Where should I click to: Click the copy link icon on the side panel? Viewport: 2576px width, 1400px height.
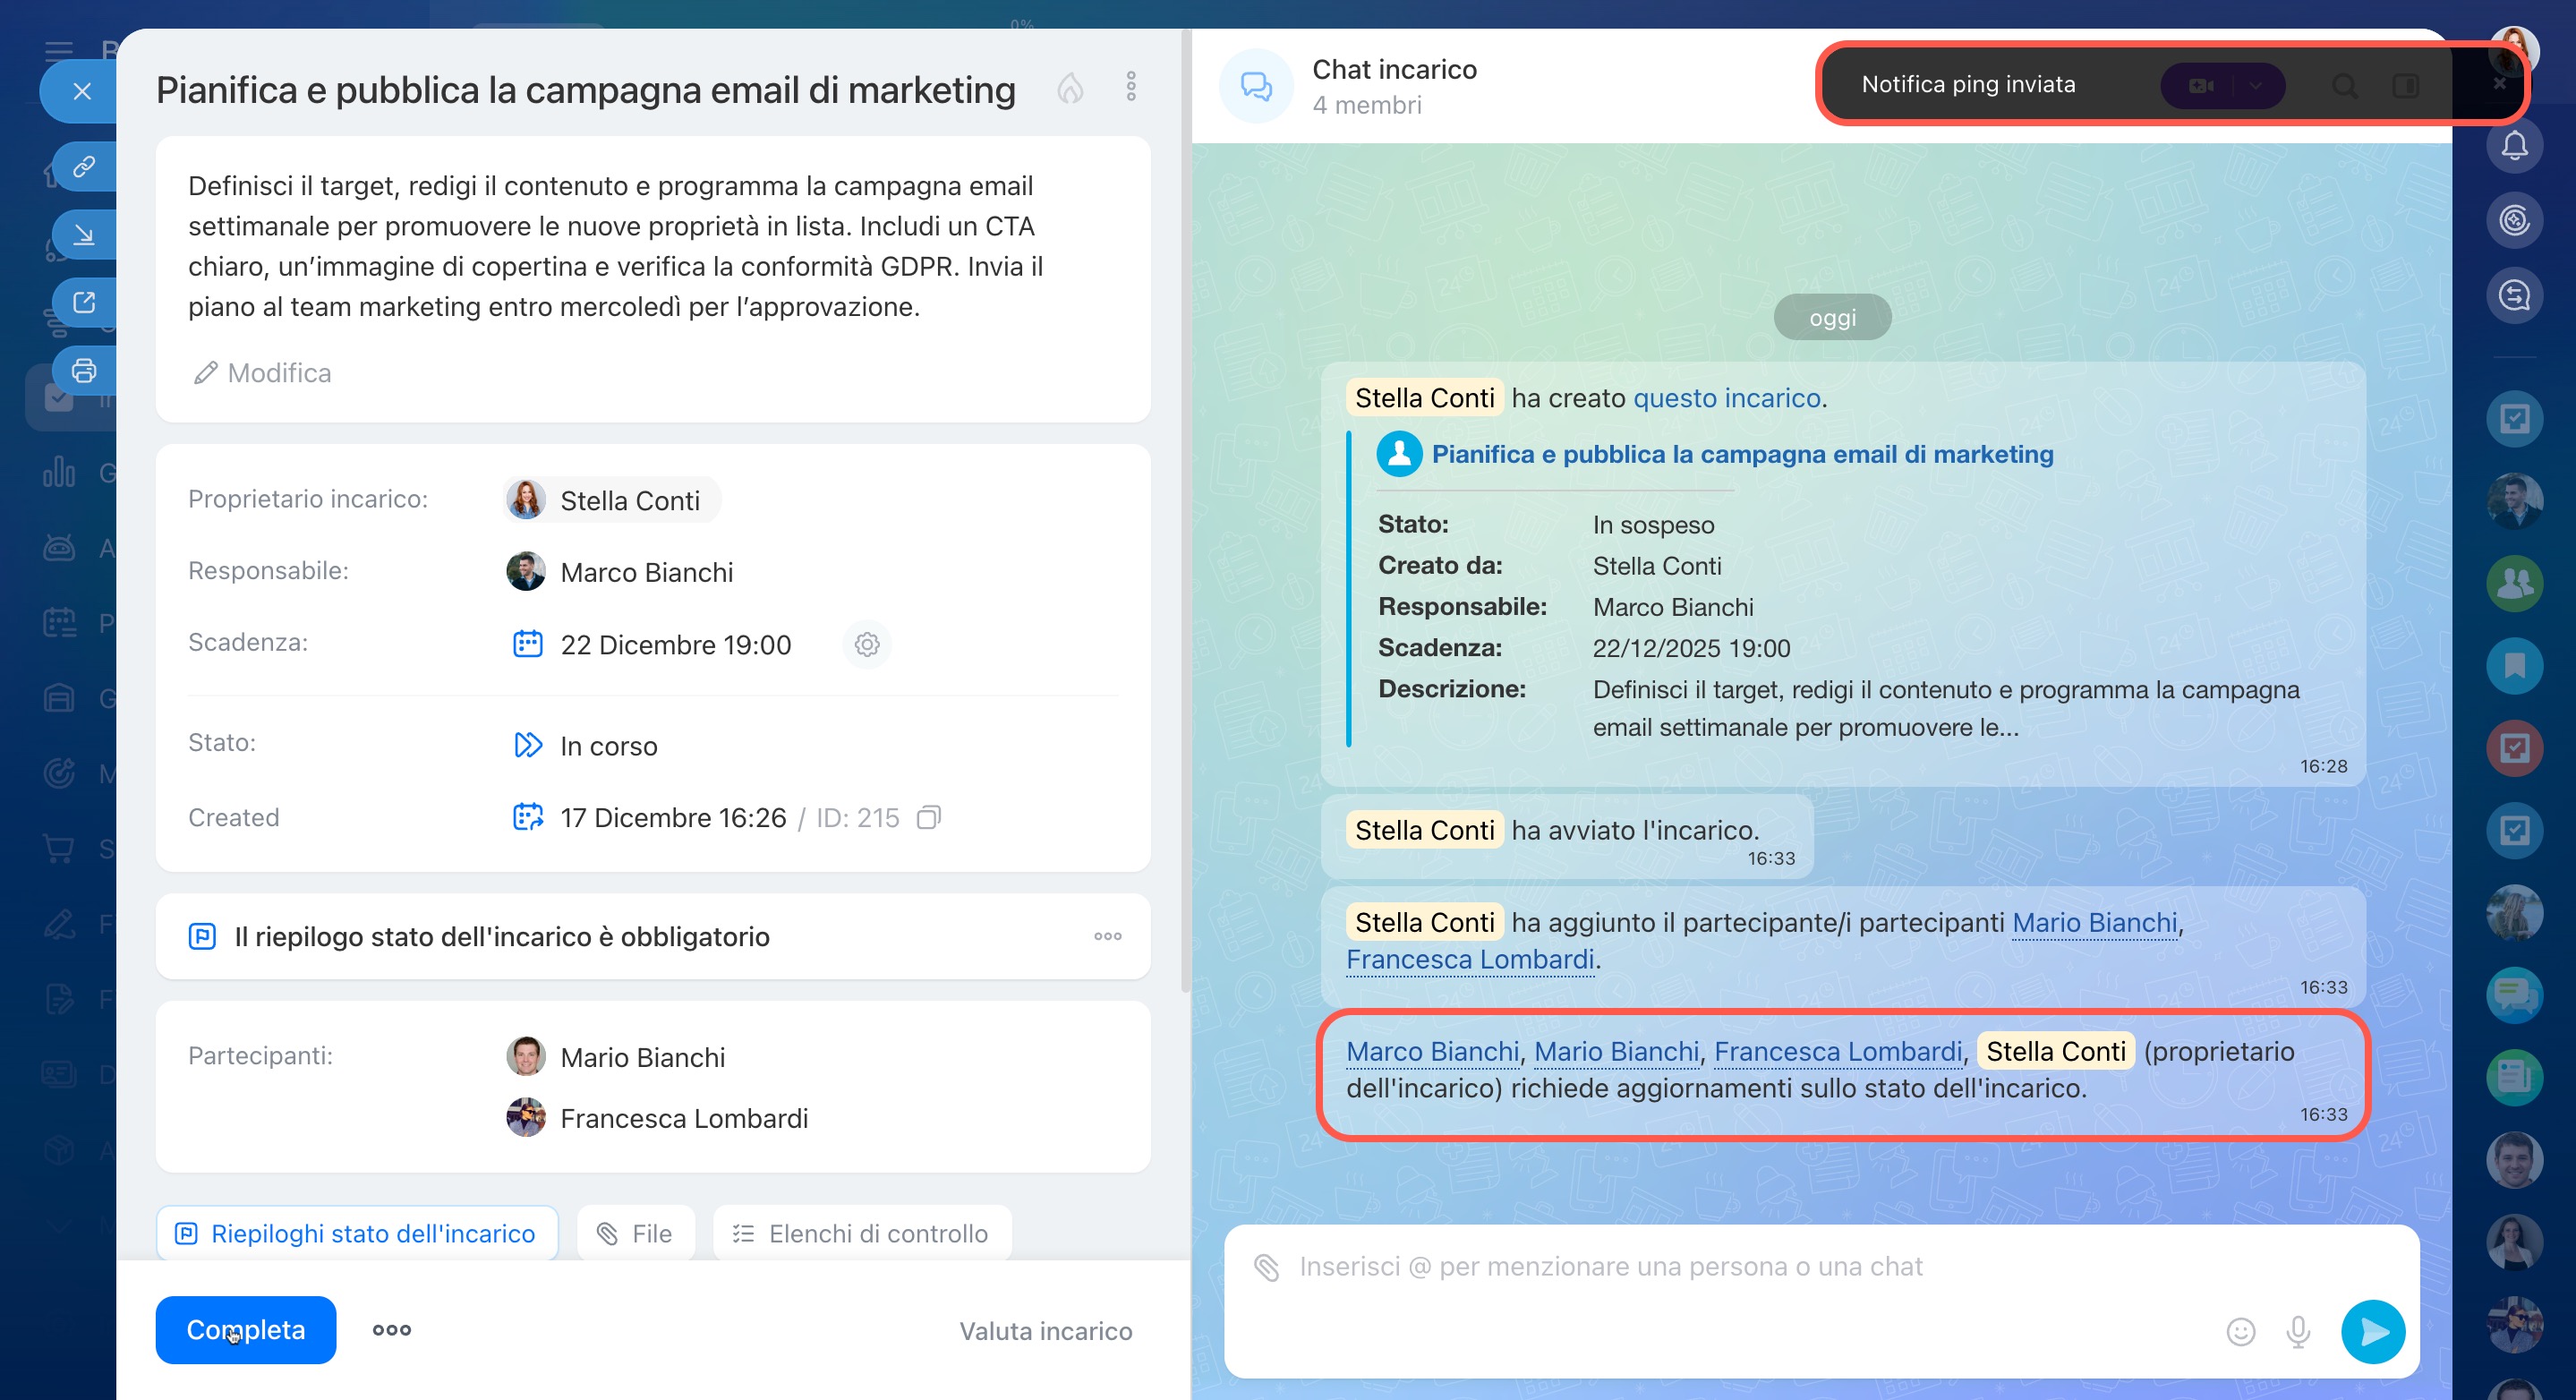click(84, 166)
